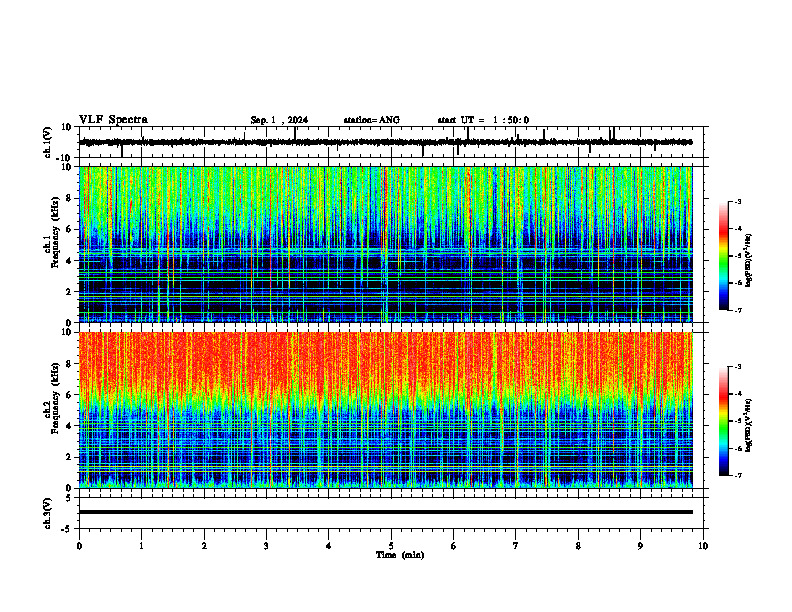Click the "ch.1(V)" waveform axis label

tap(48, 142)
